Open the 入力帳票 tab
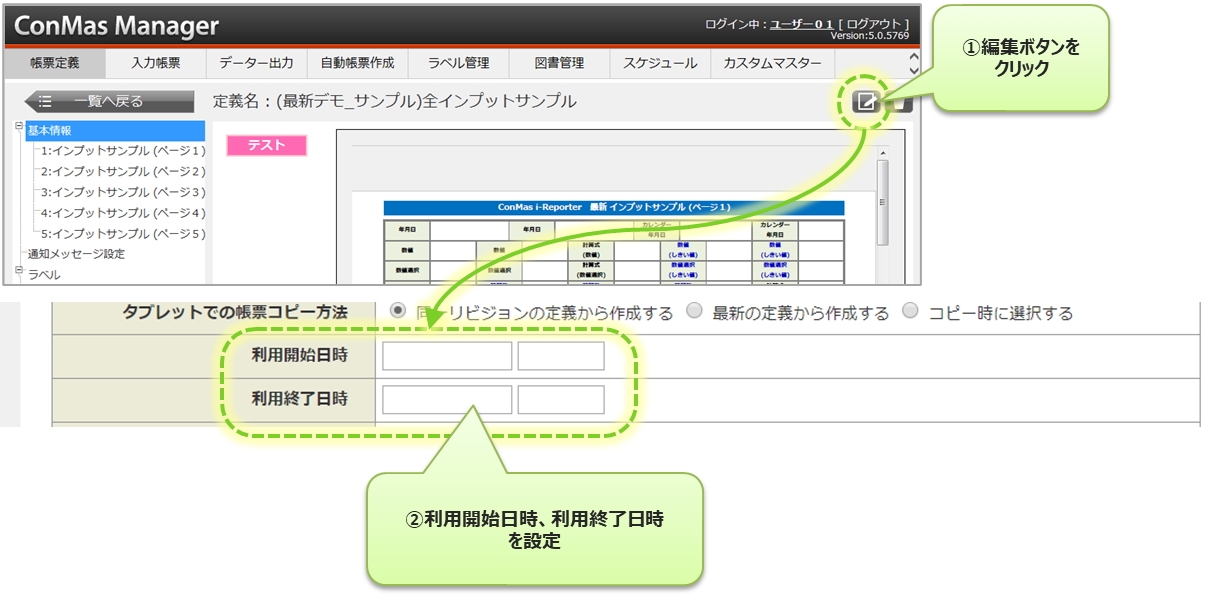The image size is (1219, 596). point(155,63)
